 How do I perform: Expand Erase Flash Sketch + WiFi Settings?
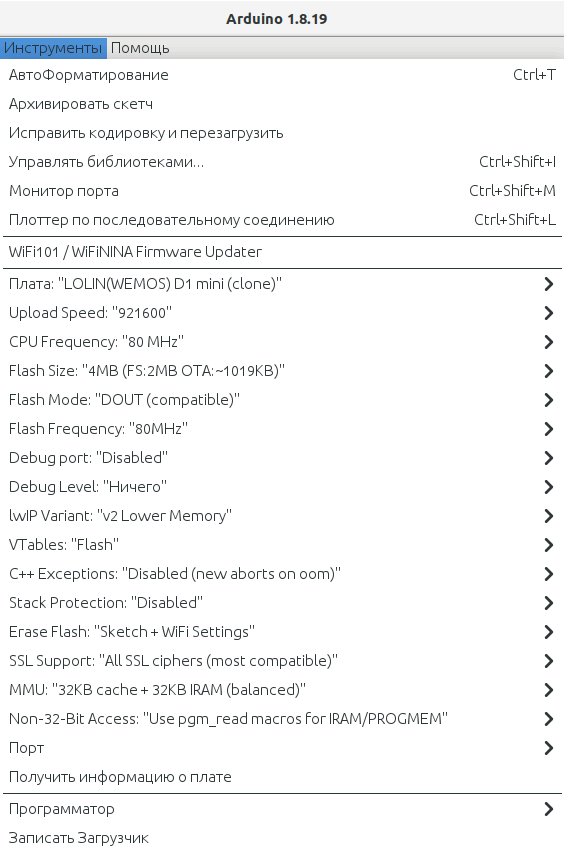pyautogui.click(x=282, y=631)
